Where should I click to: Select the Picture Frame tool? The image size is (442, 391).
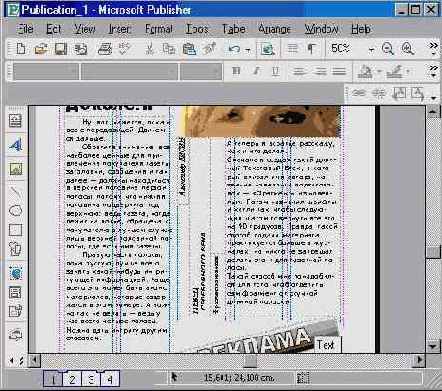15,169
